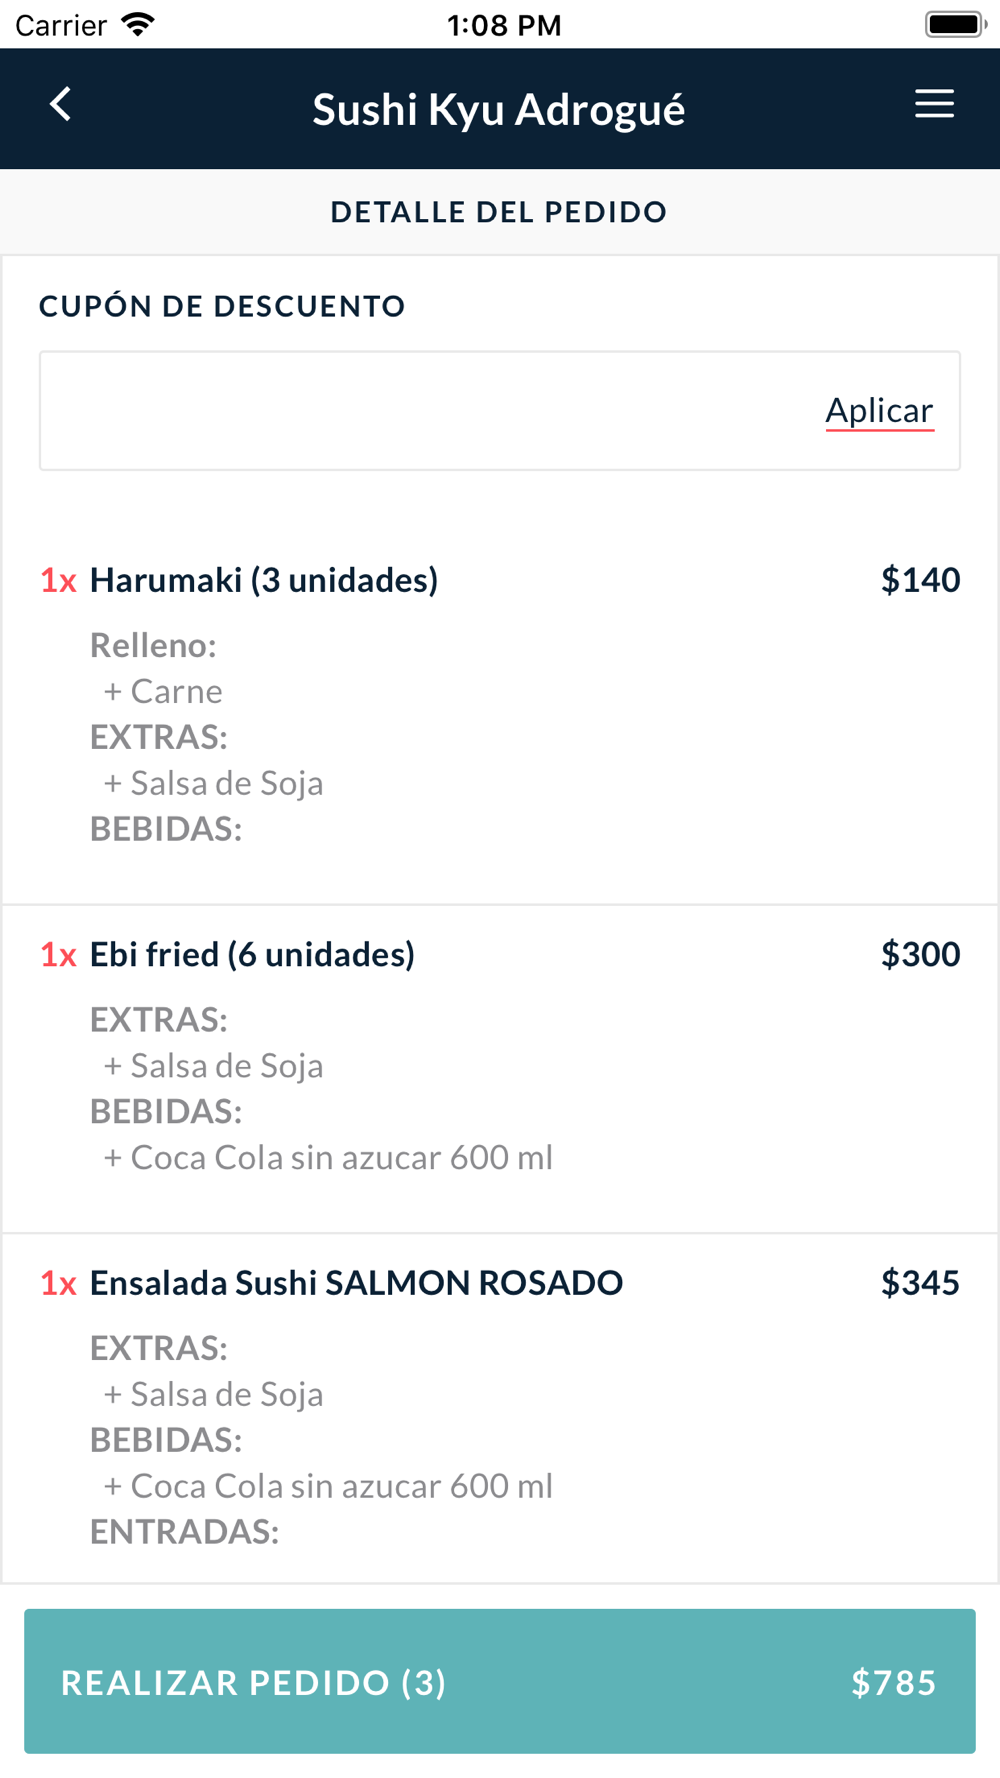Tap the battery indicator icon

(955, 25)
